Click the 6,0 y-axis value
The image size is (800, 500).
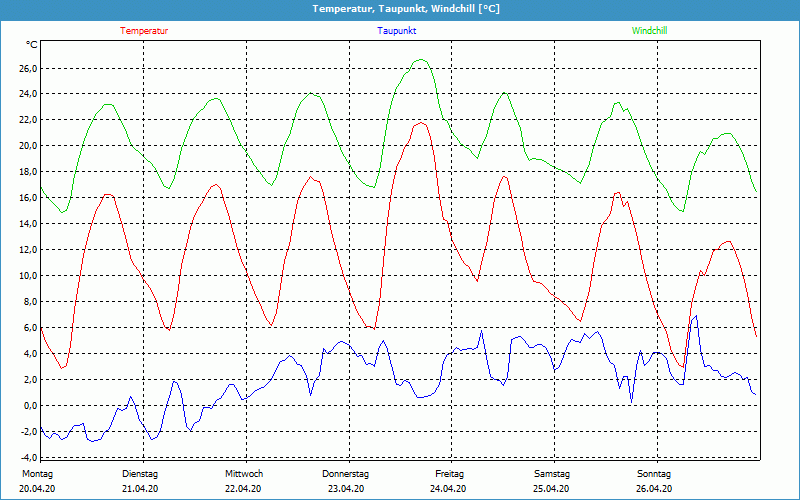point(31,328)
